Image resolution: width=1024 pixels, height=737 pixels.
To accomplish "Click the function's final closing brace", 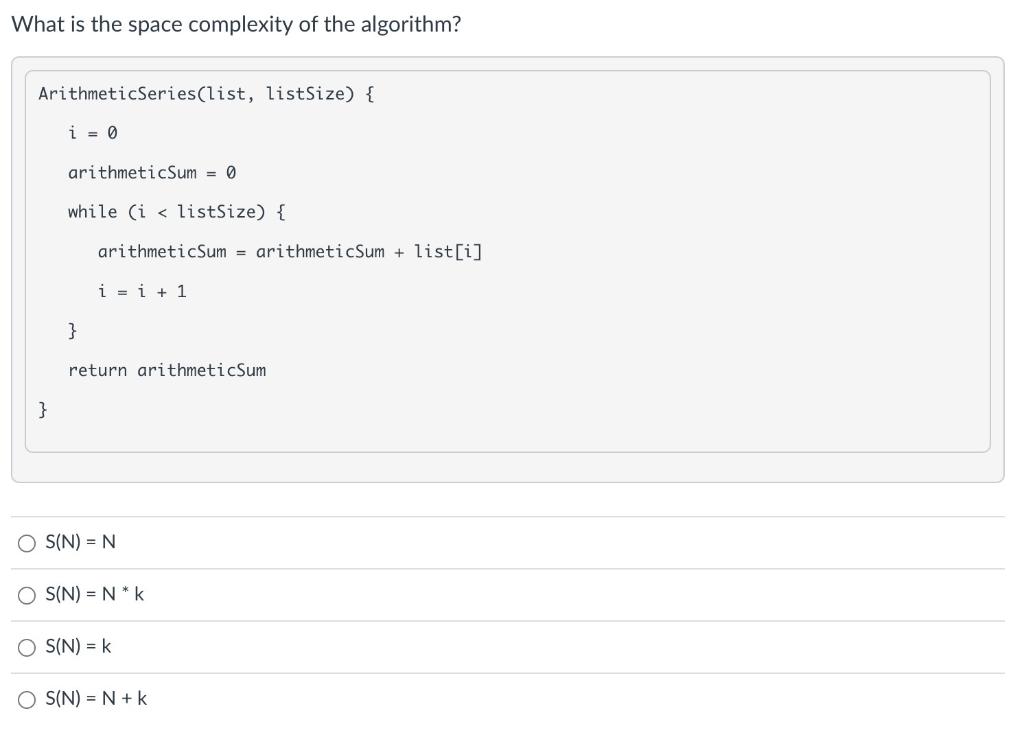I will click(43, 409).
